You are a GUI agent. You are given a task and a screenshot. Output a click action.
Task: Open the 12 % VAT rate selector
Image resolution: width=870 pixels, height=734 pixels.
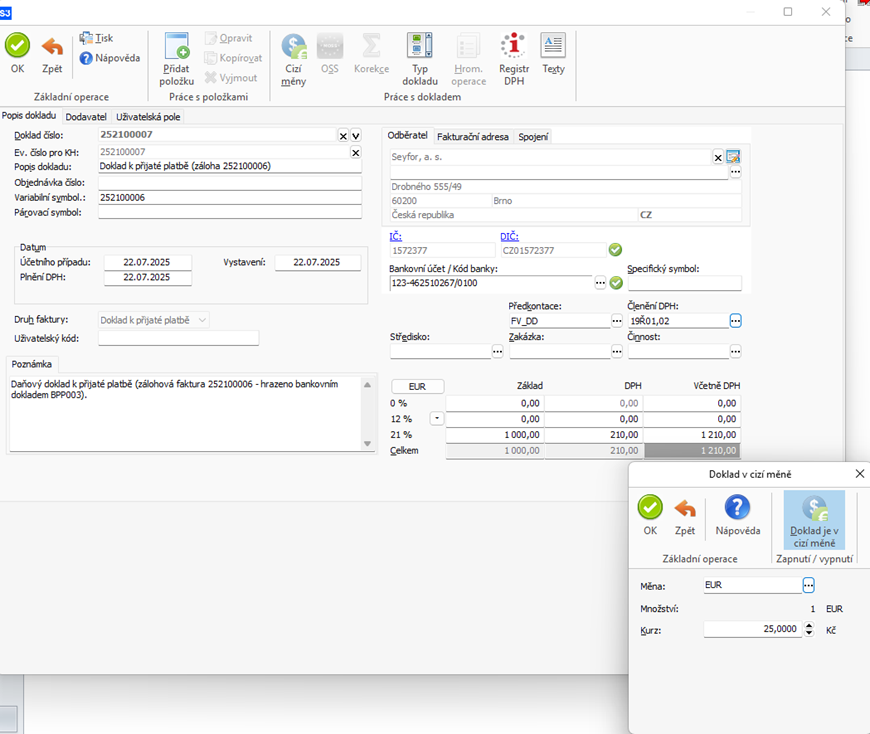(437, 419)
